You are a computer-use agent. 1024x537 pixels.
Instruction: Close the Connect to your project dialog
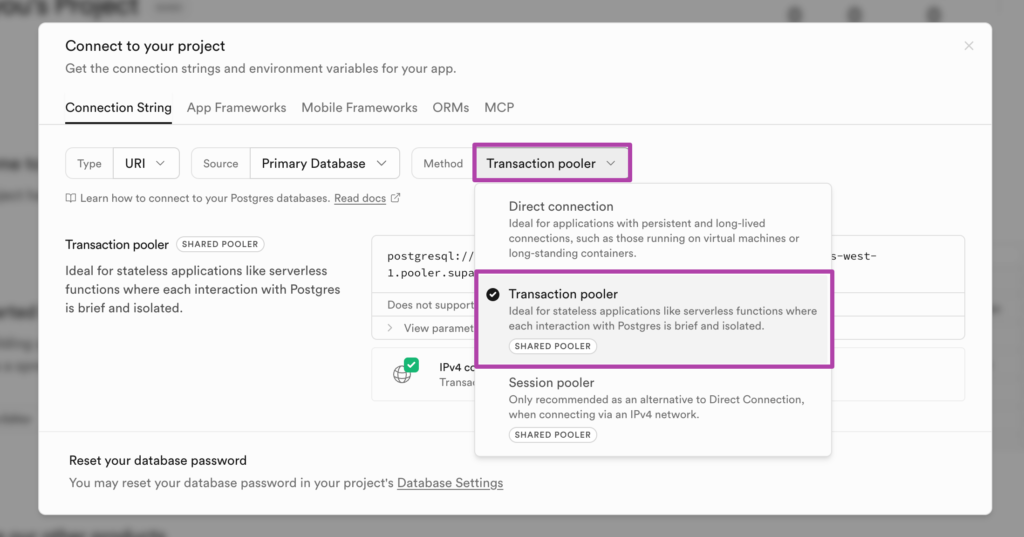click(968, 46)
